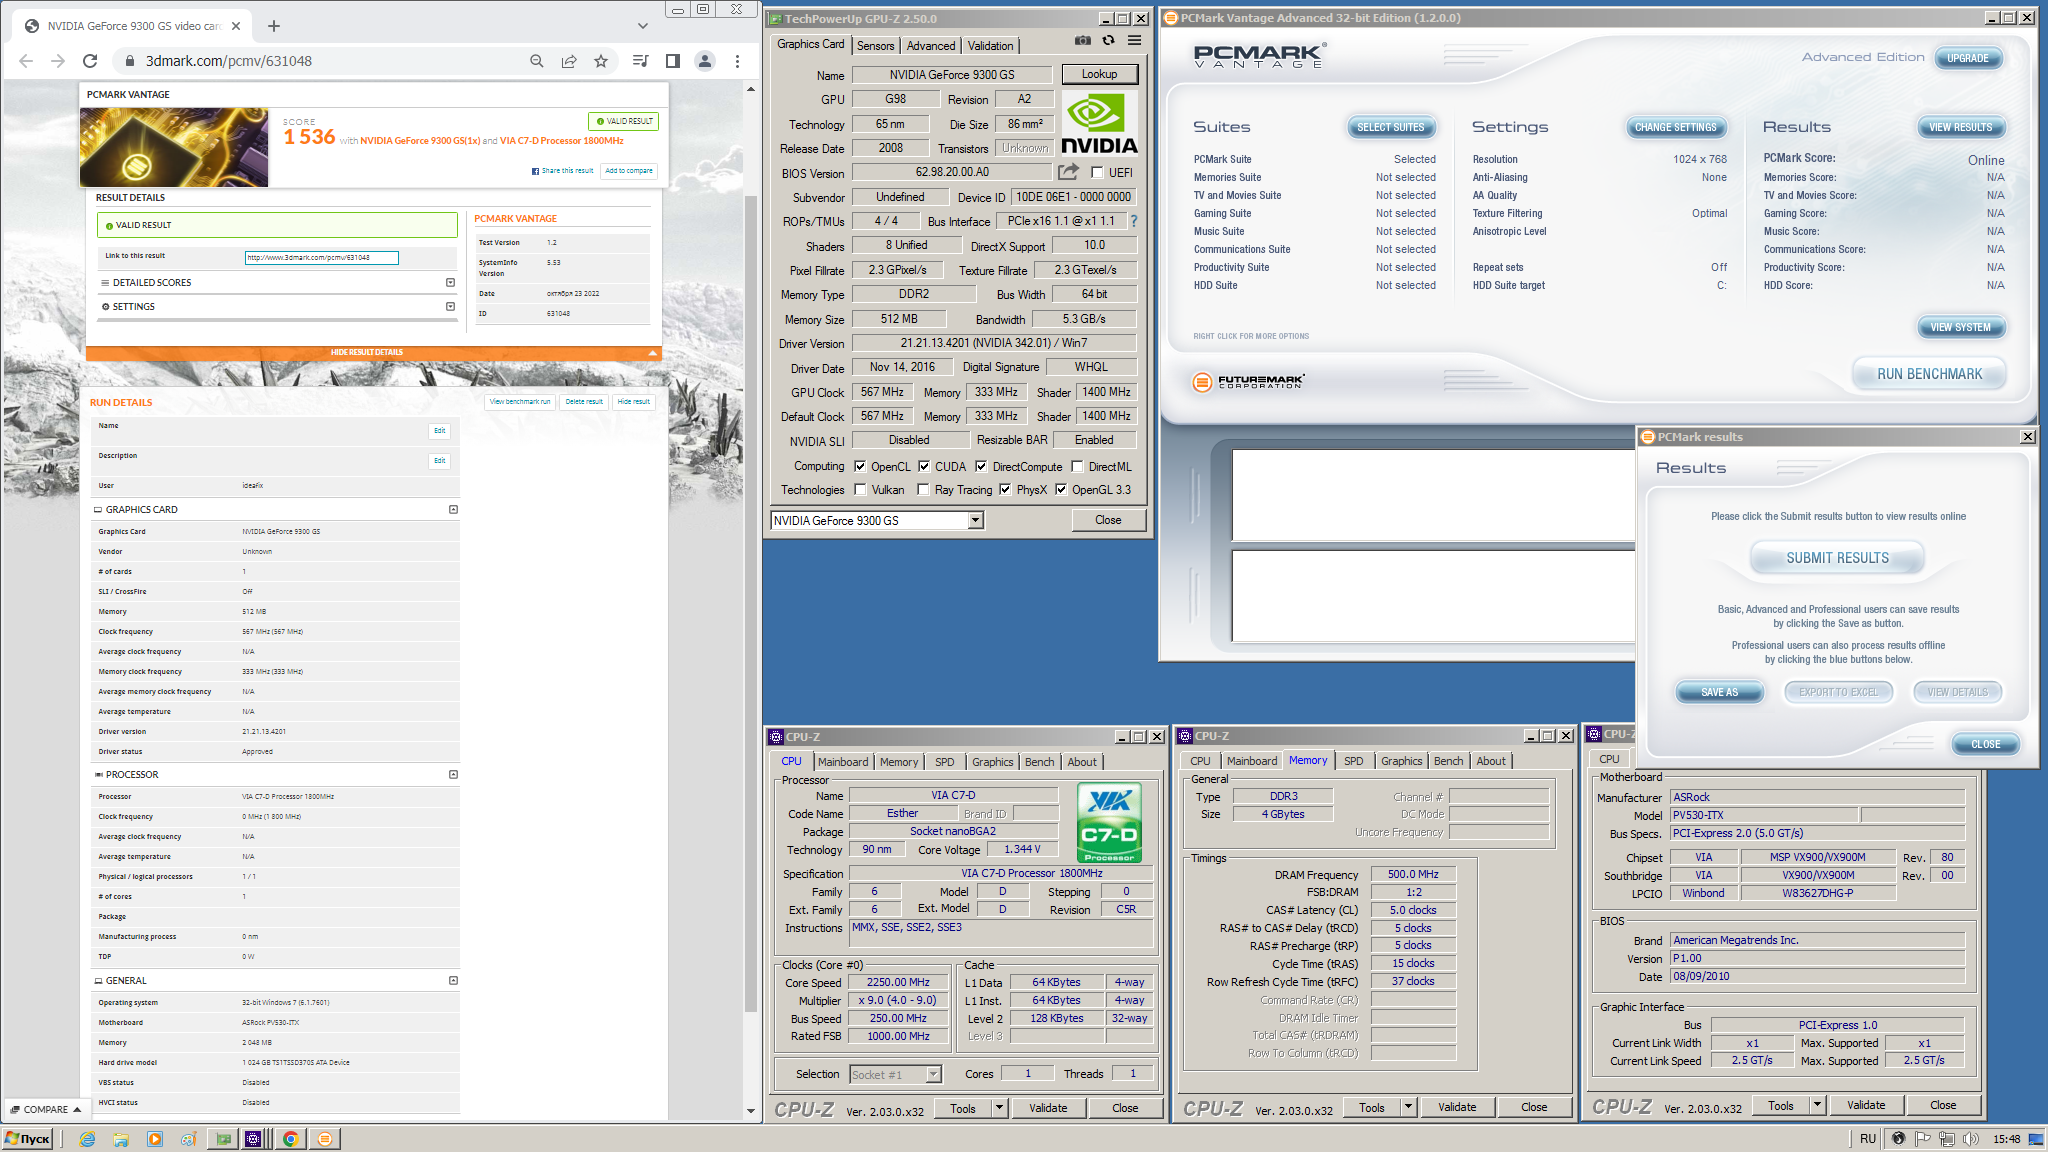This screenshot has height=1152, width=2048.
Task: Take a GPU-Z screenshot with camera icon
Action: pos(1082,41)
